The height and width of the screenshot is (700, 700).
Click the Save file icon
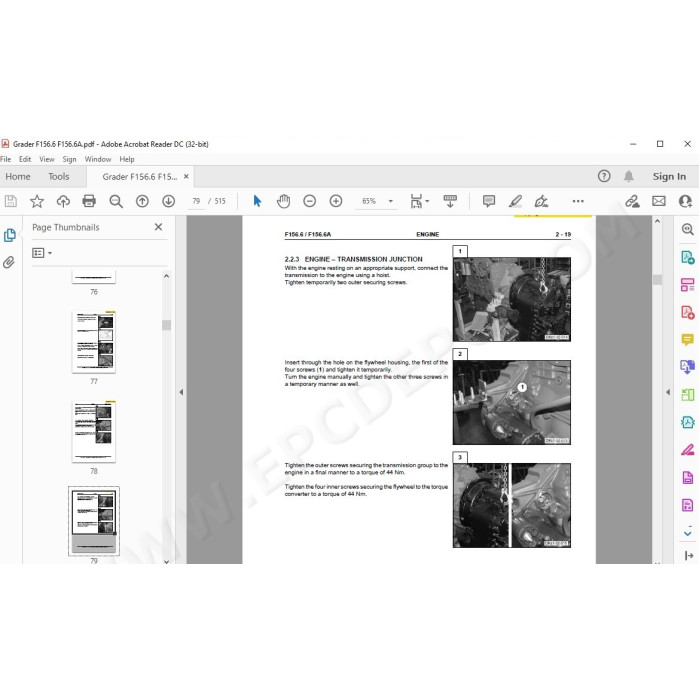11,201
